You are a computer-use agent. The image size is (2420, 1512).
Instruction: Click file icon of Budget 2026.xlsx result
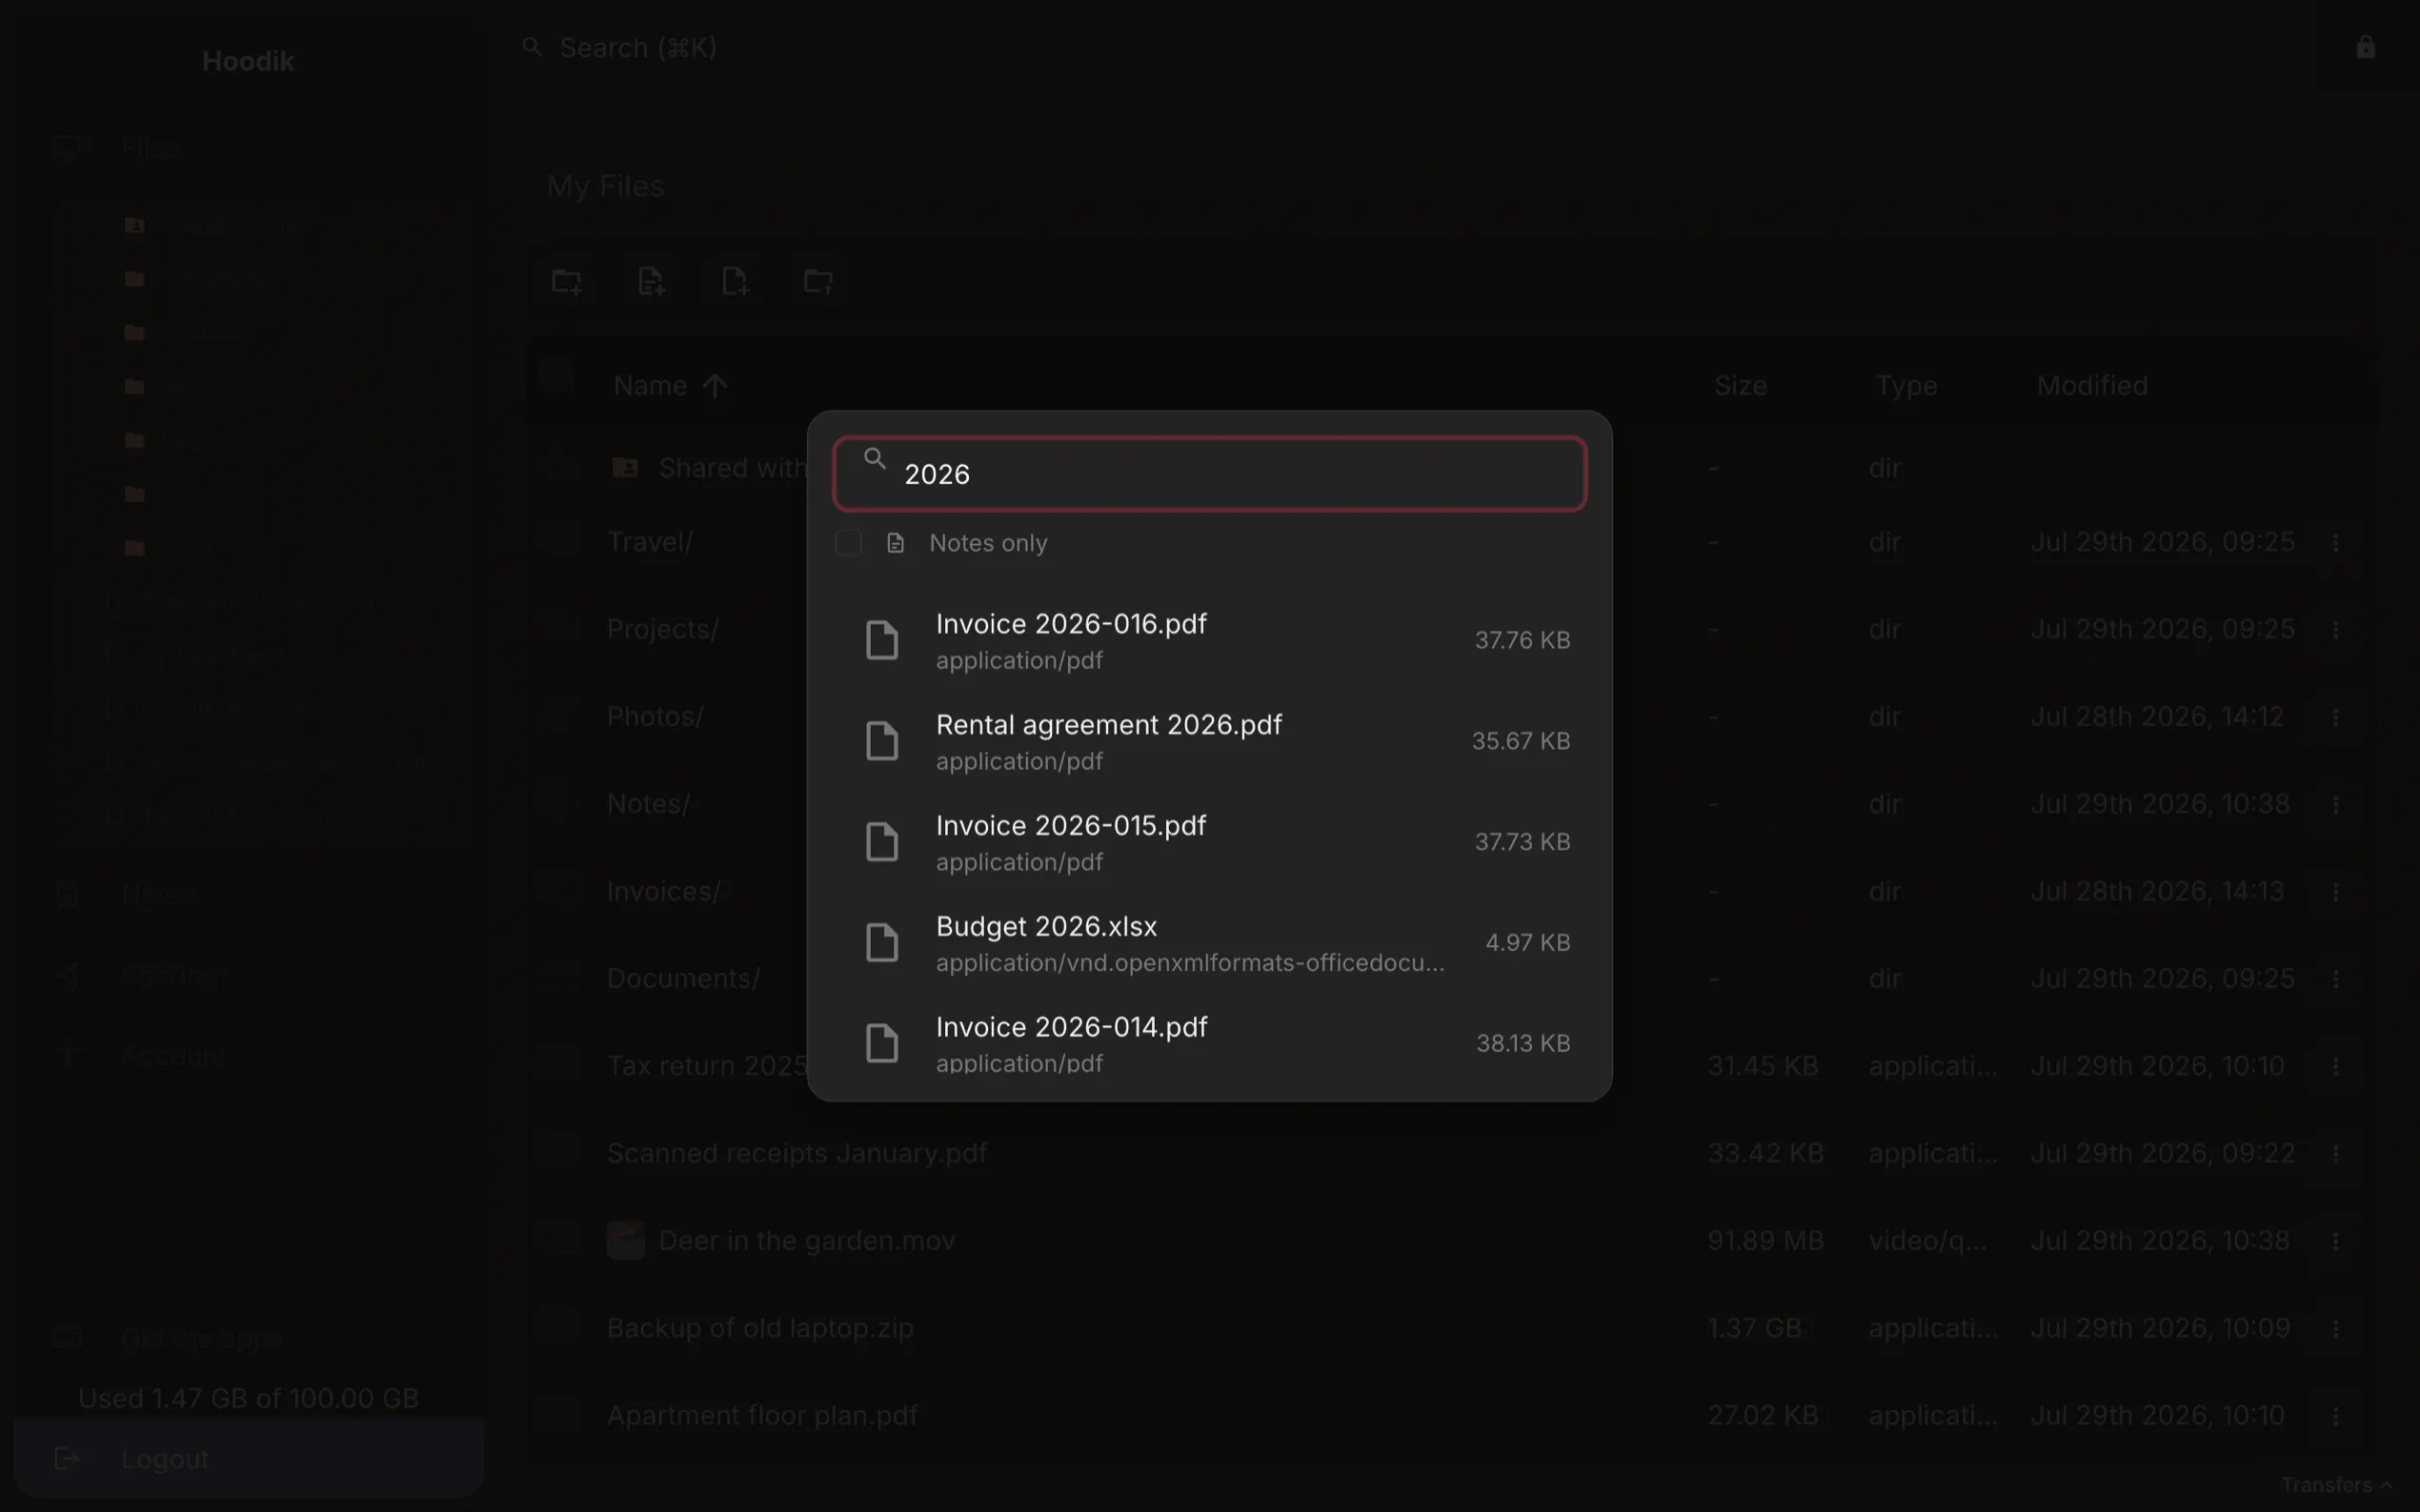pos(882,943)
